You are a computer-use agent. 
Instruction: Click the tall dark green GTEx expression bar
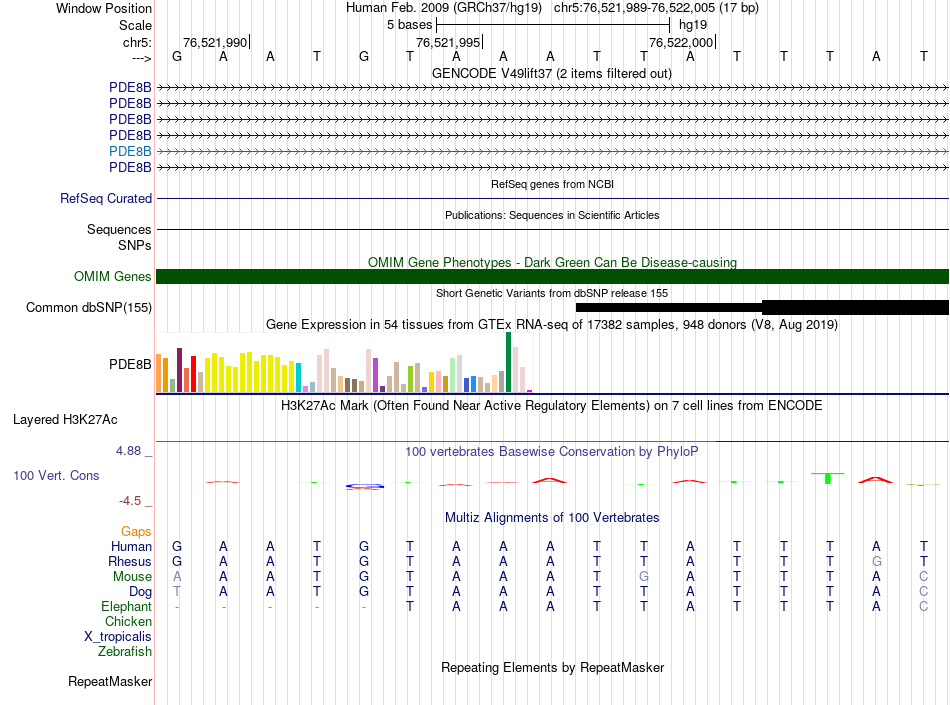pos(508,362)
